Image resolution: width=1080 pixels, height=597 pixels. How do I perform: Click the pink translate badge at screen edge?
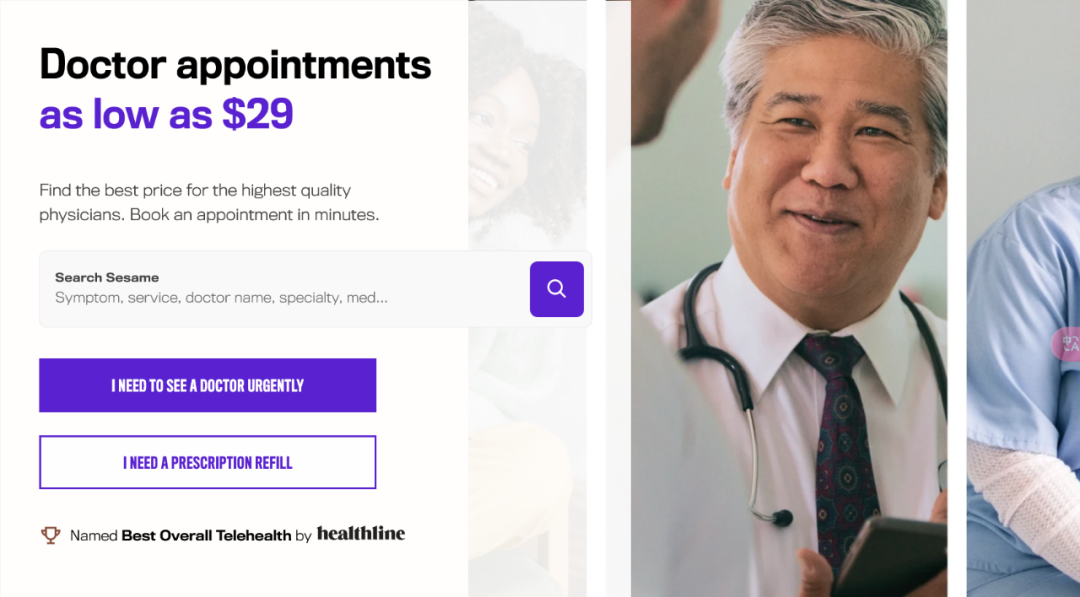pos(1066,344)
